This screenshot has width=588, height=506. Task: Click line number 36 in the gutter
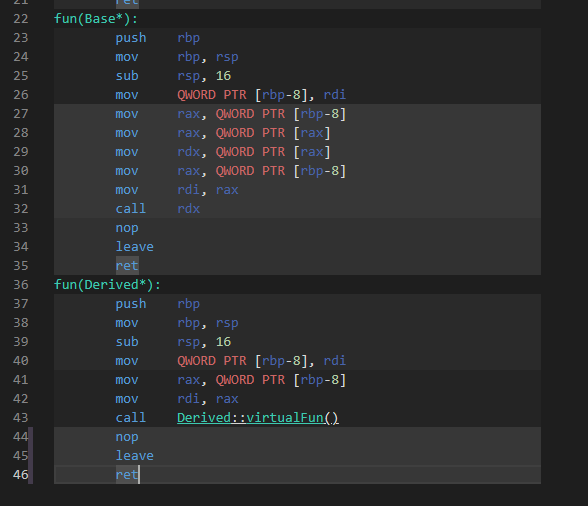click(21, 285)
